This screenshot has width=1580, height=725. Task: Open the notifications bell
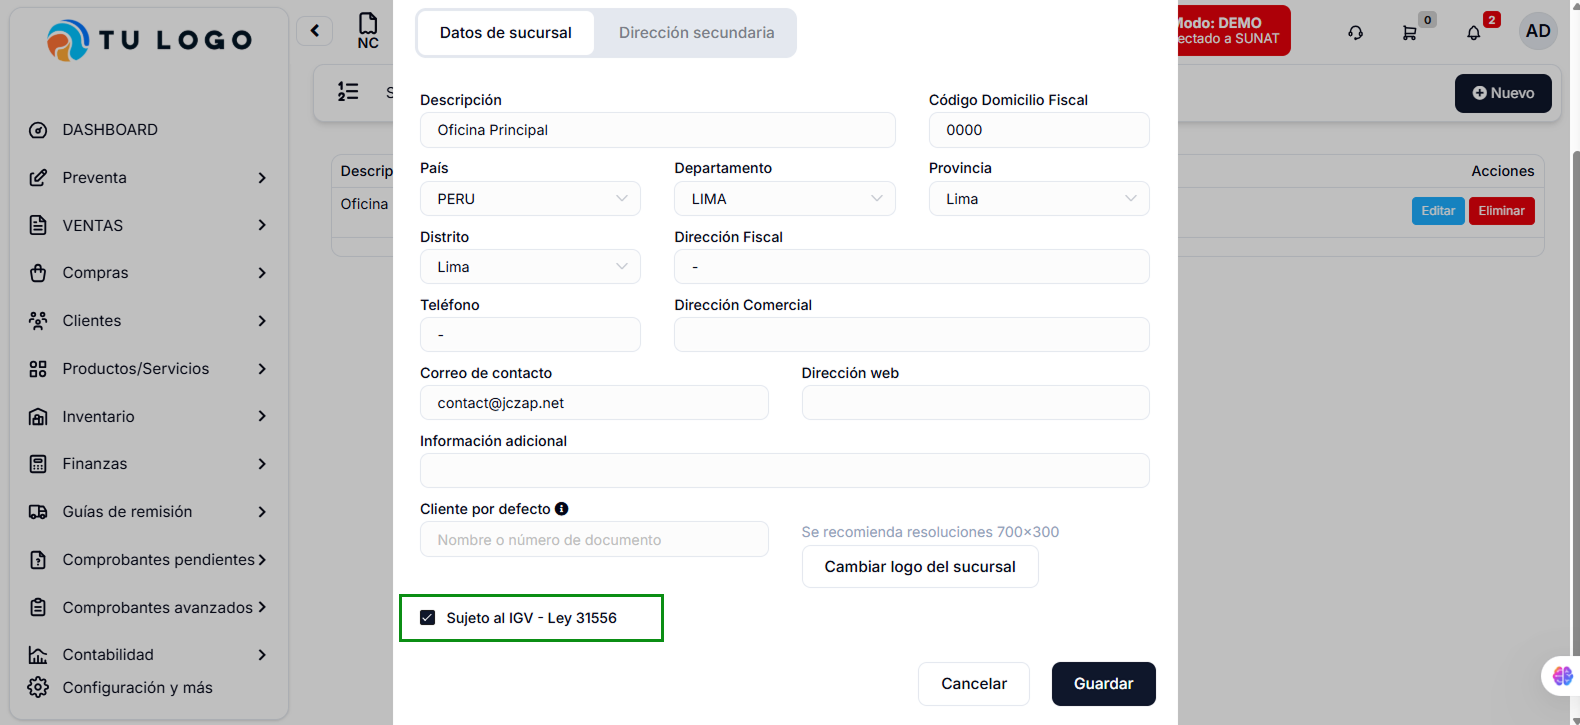coord(1473,33)
